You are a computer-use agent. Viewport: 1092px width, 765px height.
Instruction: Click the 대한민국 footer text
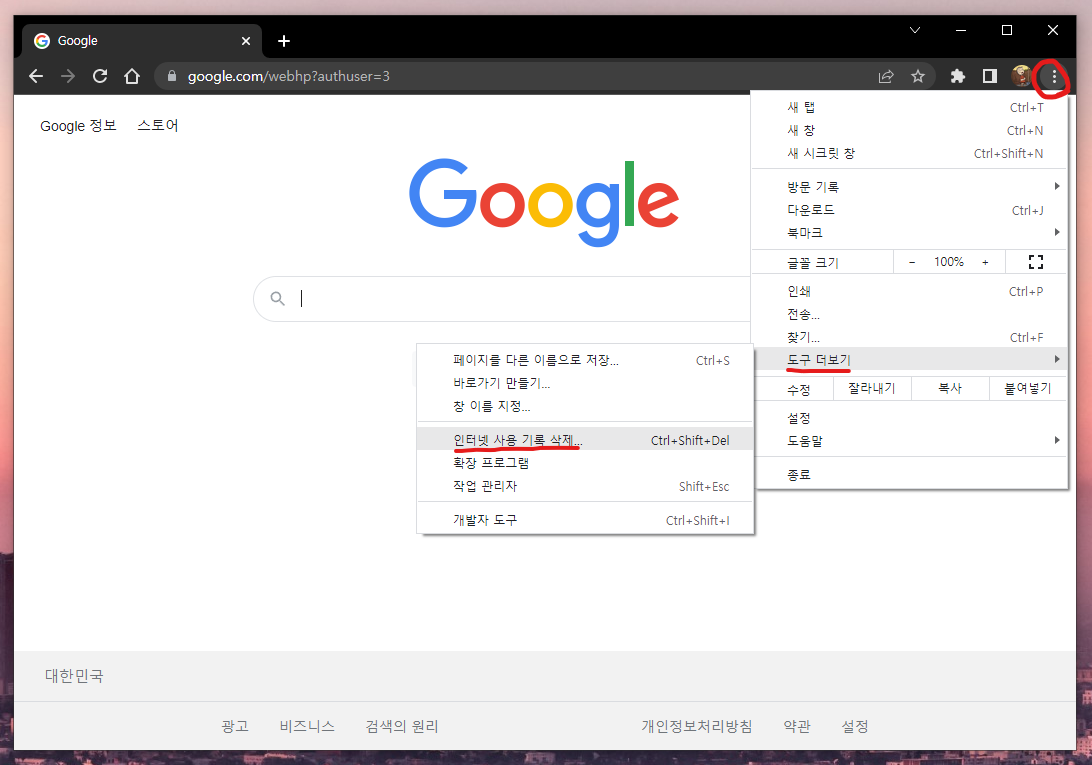coord(74,676)
